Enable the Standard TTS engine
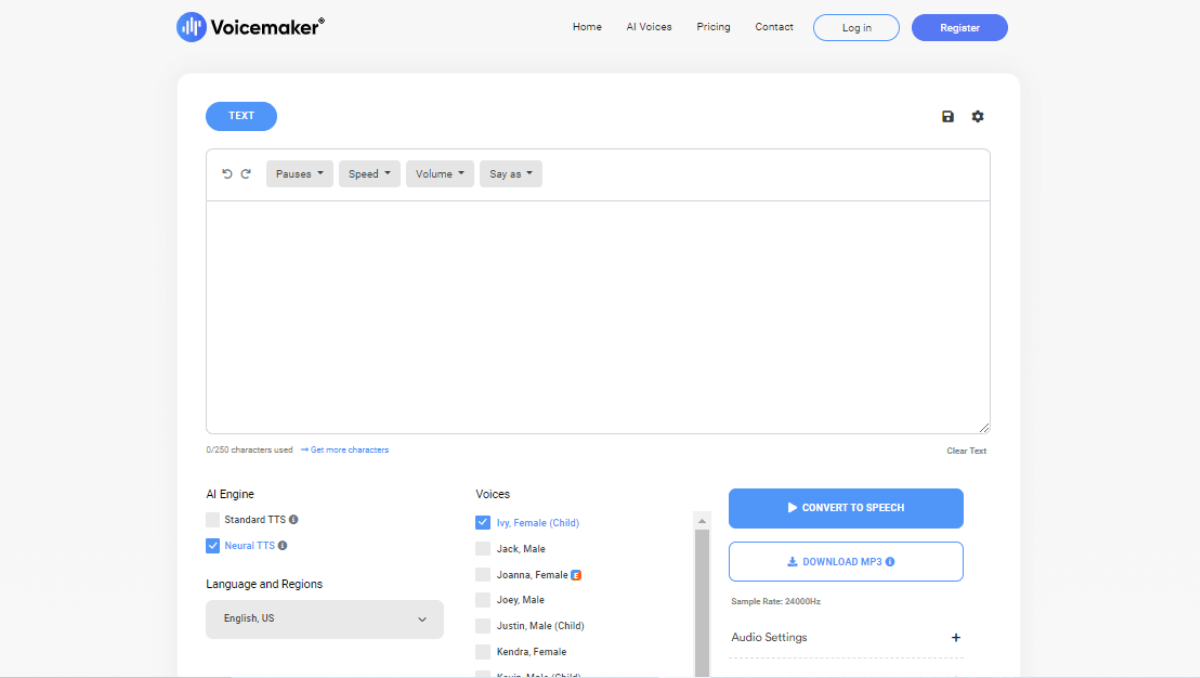1200x678 pixels. 213,519
